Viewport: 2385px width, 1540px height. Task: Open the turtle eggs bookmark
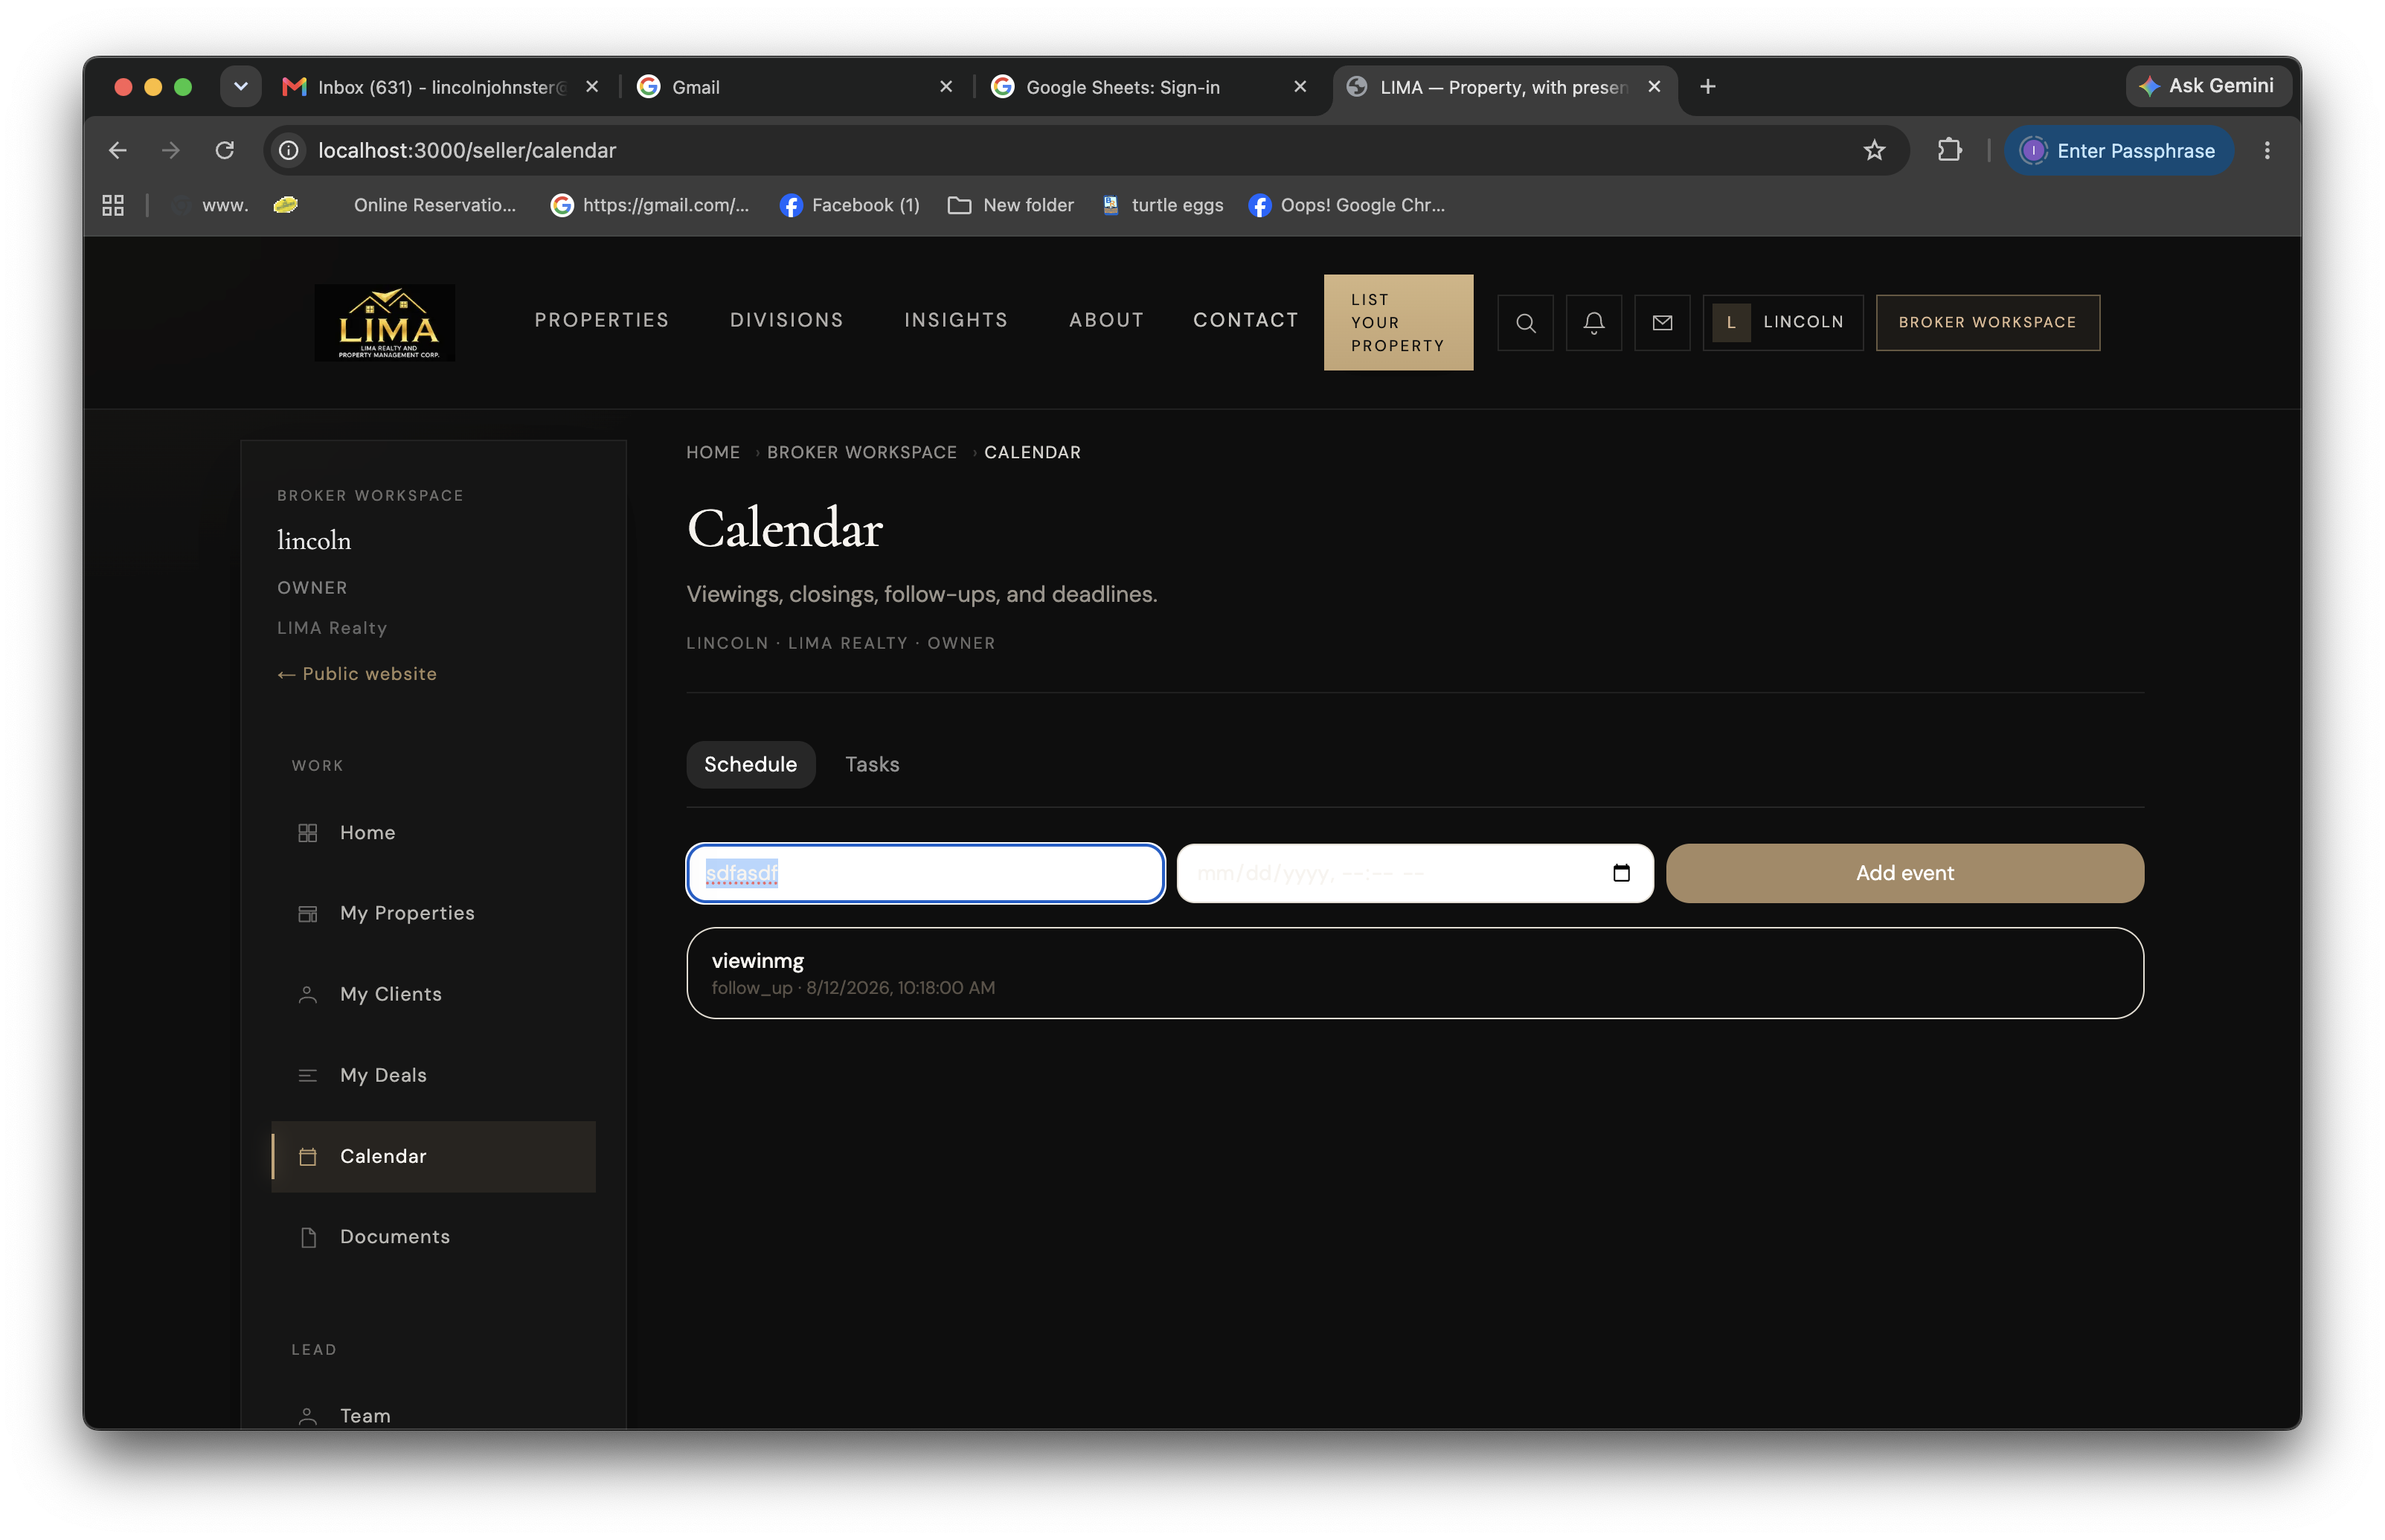tap(1162, 205)
